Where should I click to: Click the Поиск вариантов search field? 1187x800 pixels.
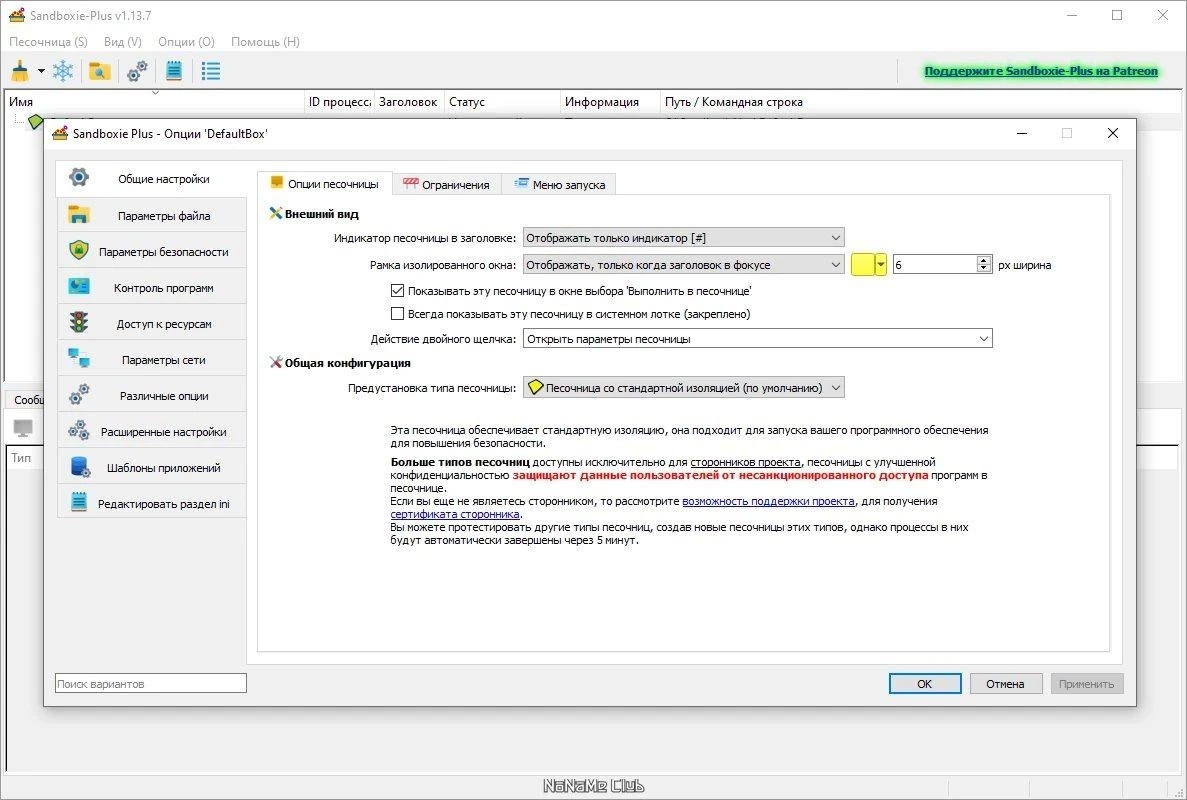point(151,683)
